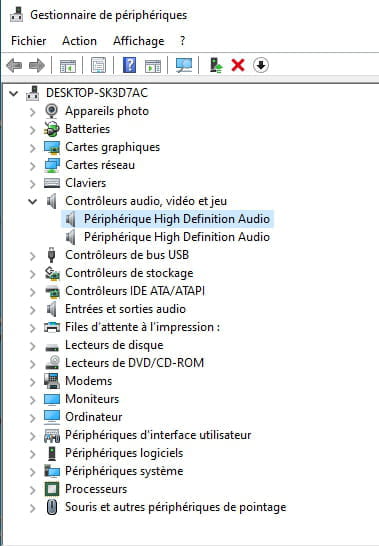The height and width of the screenshot is (546, 379).
Task: Click the disable device down-arrow icon
Action: coord(261,65)
